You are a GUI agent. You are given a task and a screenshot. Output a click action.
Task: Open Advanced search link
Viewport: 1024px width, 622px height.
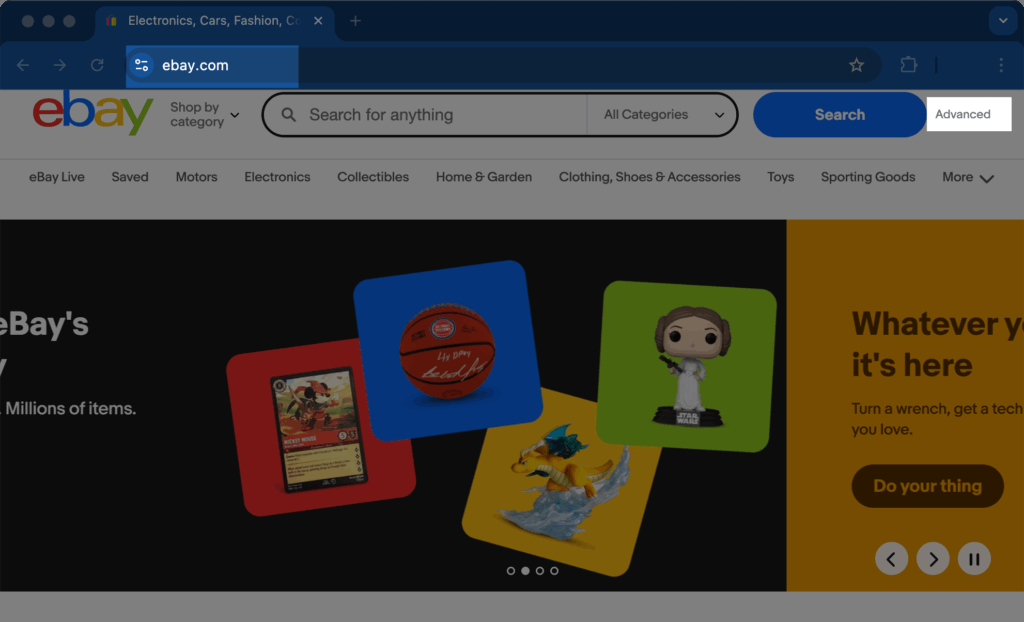pos(962,114)
